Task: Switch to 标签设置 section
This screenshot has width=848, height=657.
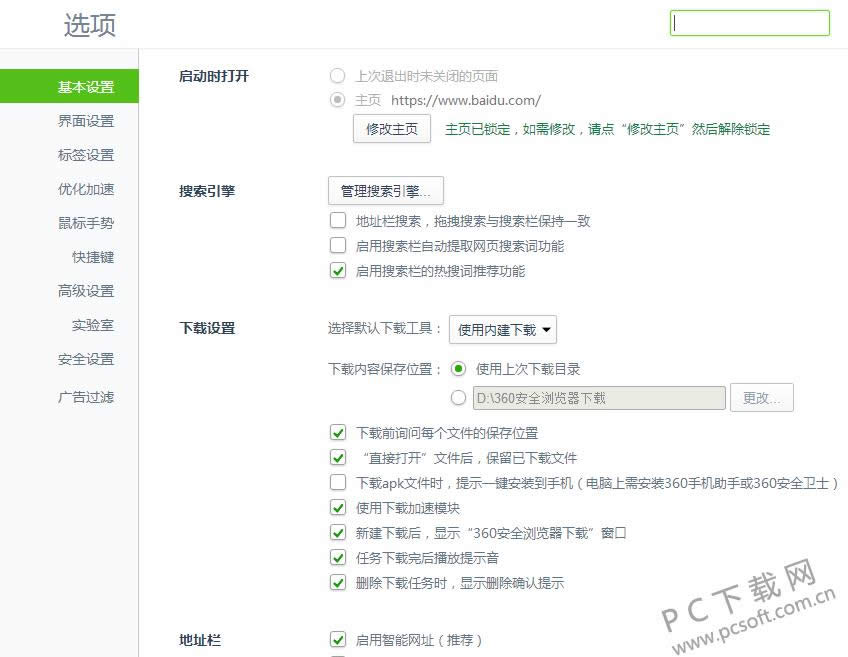Action: [x=86, y=155]
